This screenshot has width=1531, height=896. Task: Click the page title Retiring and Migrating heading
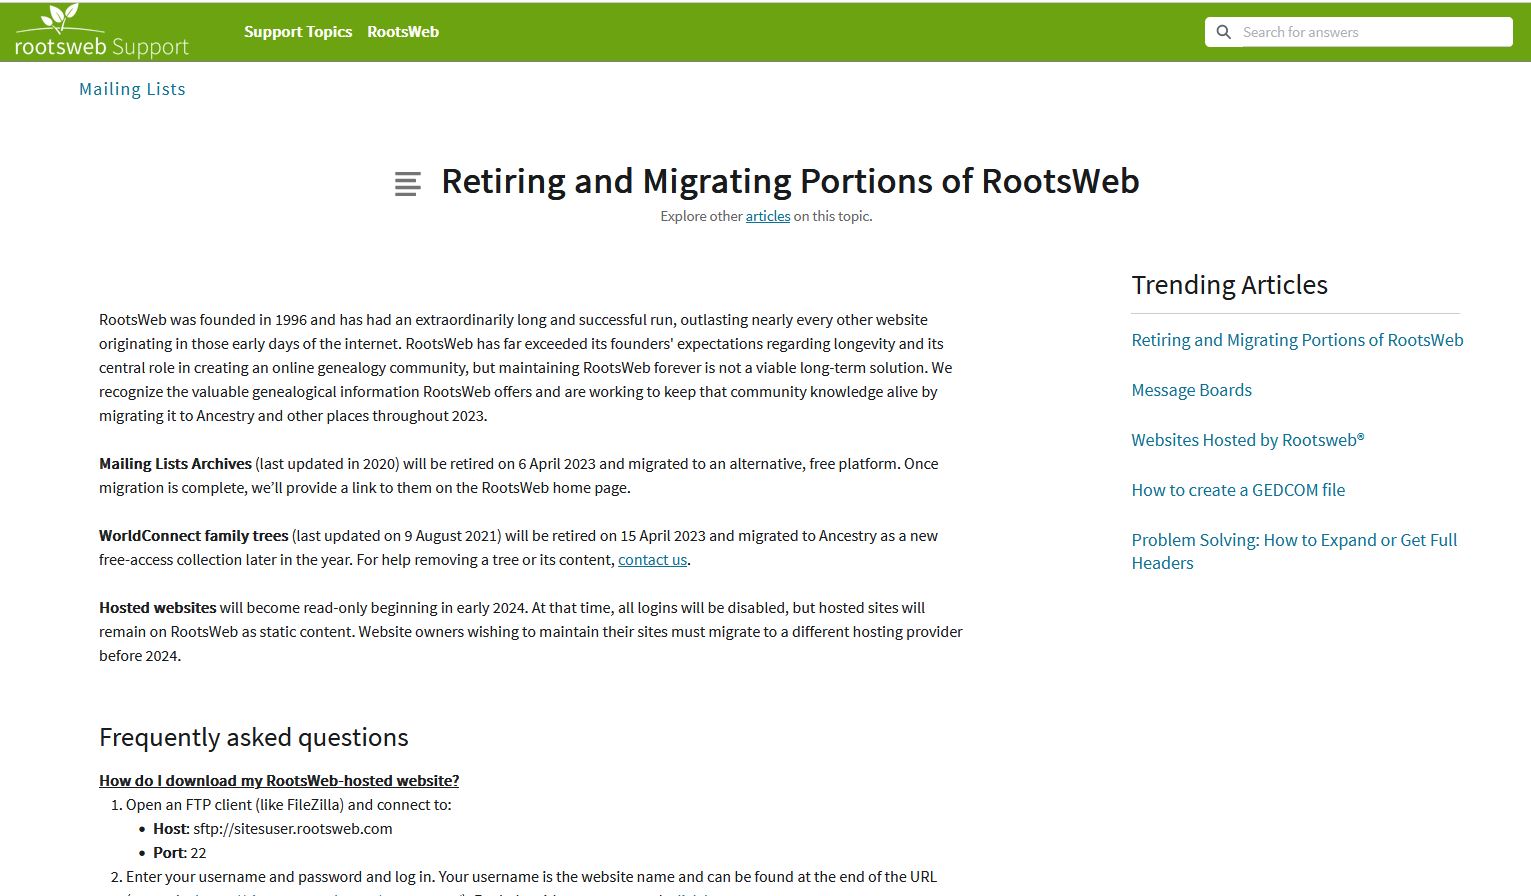[790, 181]
